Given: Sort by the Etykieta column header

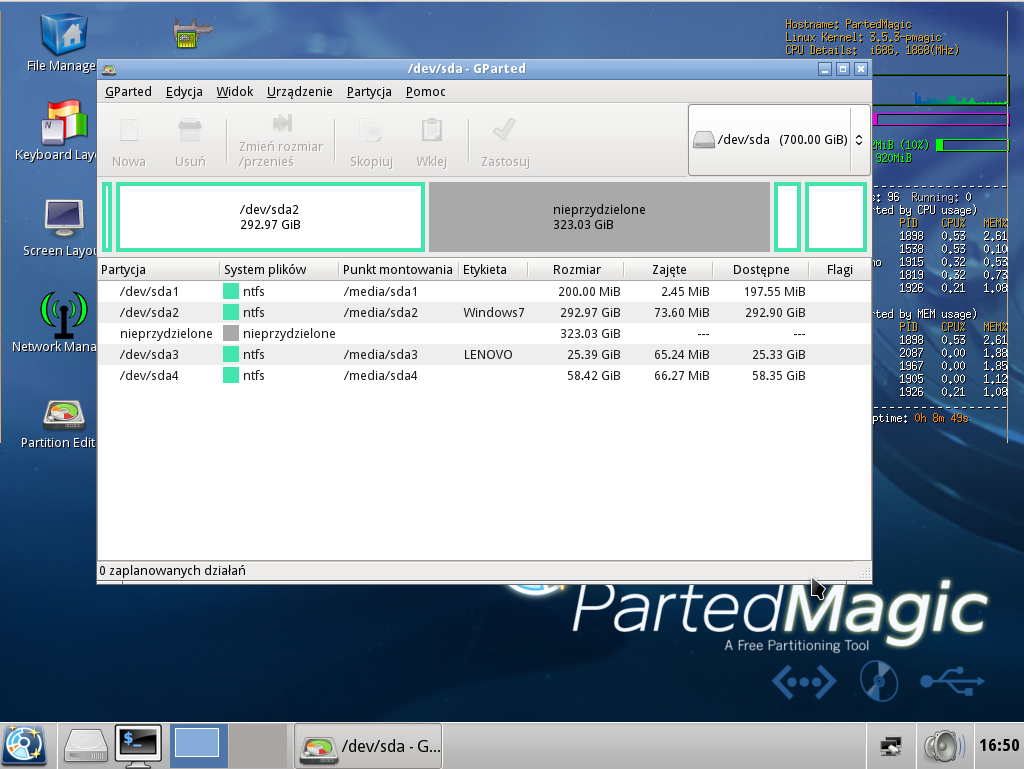Looking at the screenshot, I should coord(493,270).
